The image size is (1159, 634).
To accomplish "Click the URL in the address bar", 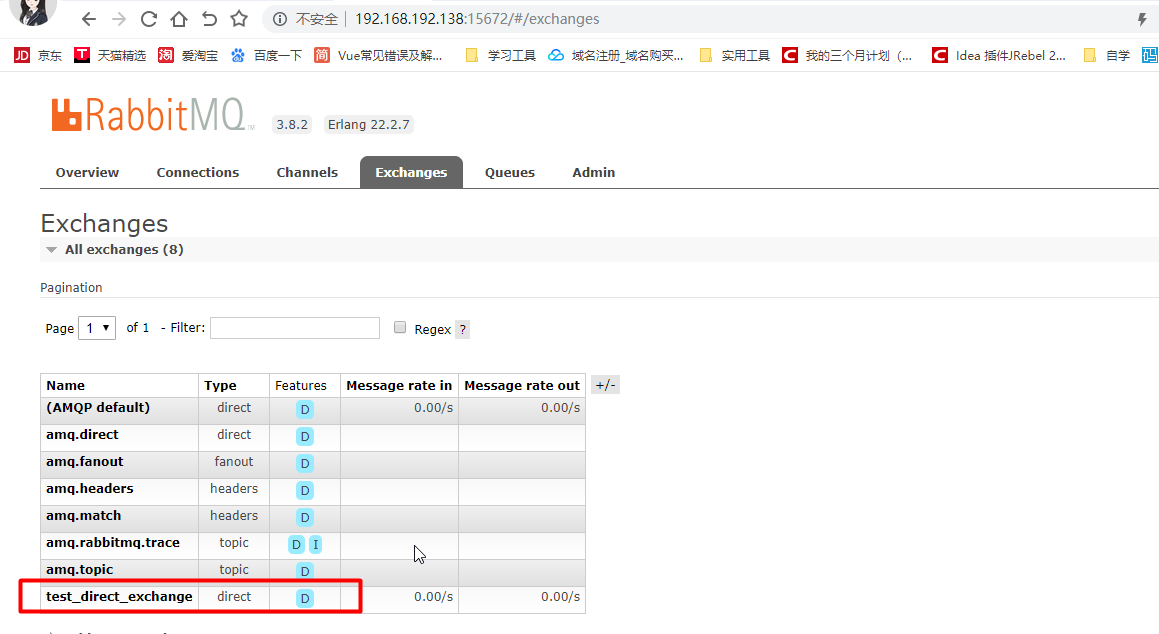I will 477,19.
